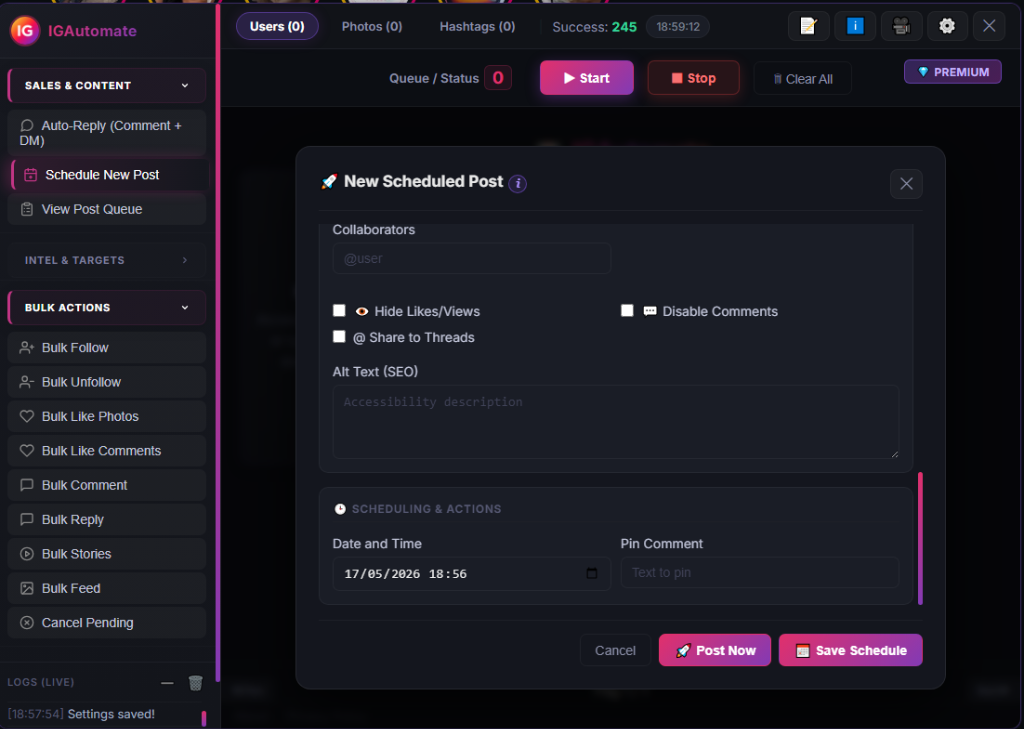The width and height of the screenshot is (1024, 729).
Task: Click Clear All button
Action: click(803, 78)
